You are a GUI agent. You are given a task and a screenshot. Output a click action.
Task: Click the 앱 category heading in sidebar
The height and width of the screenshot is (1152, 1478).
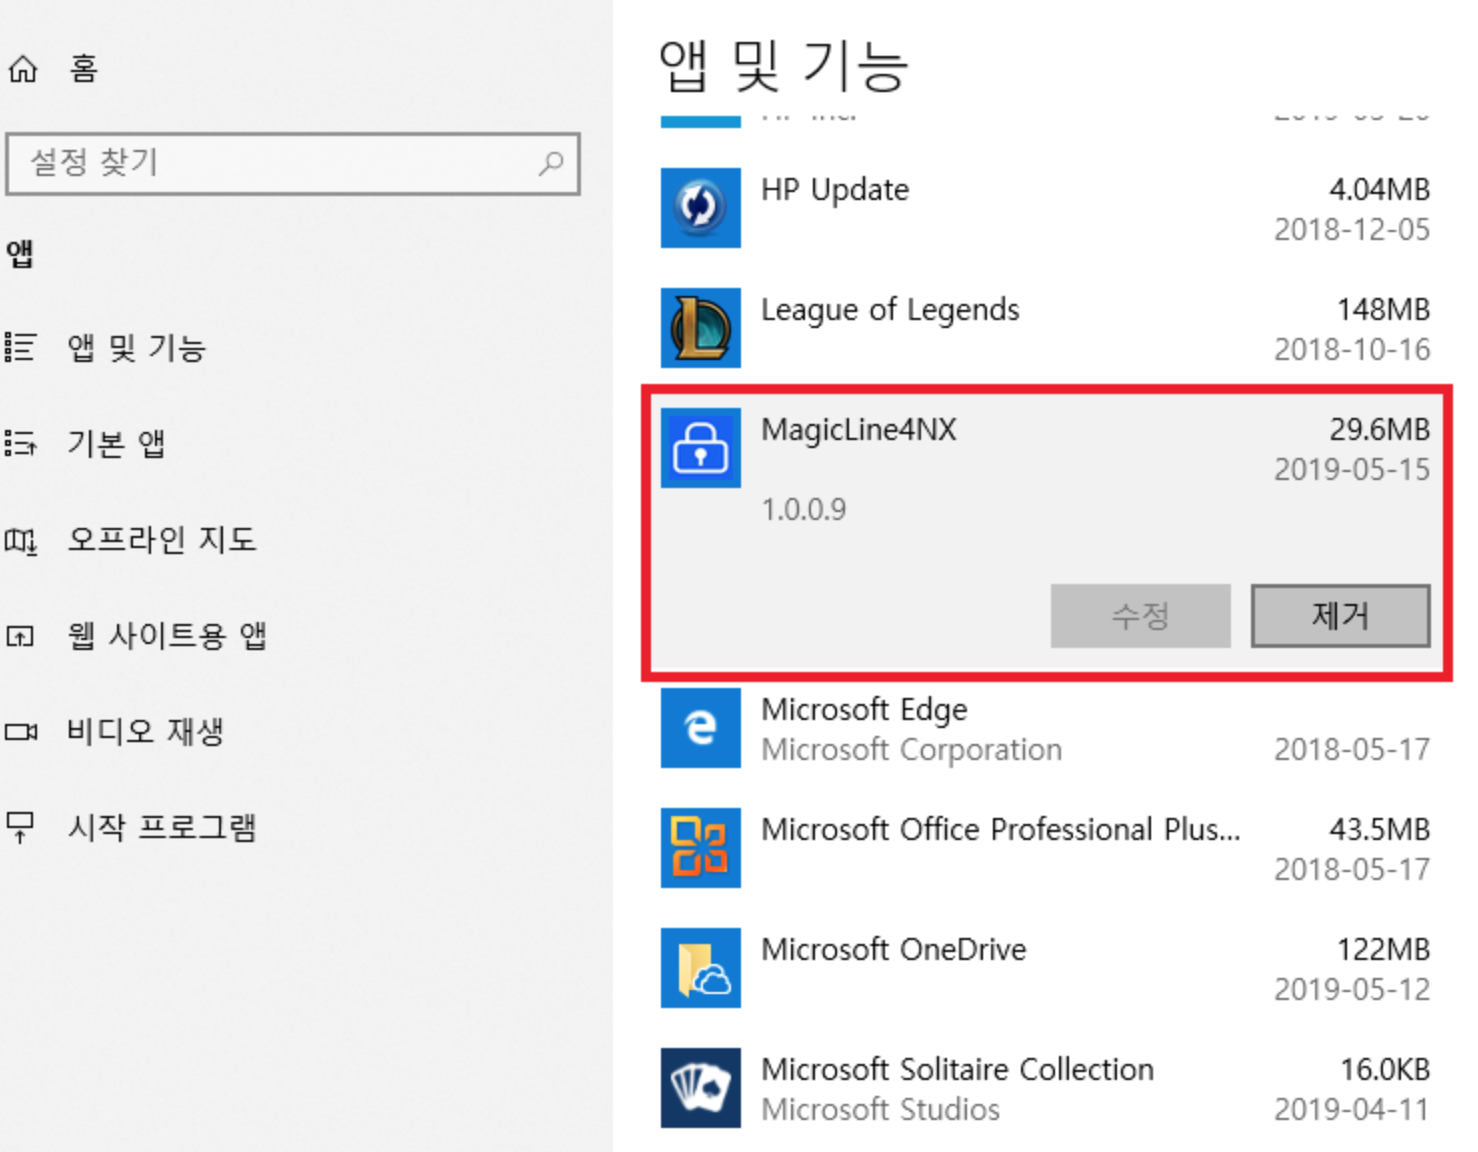click(x=20, y=254)
